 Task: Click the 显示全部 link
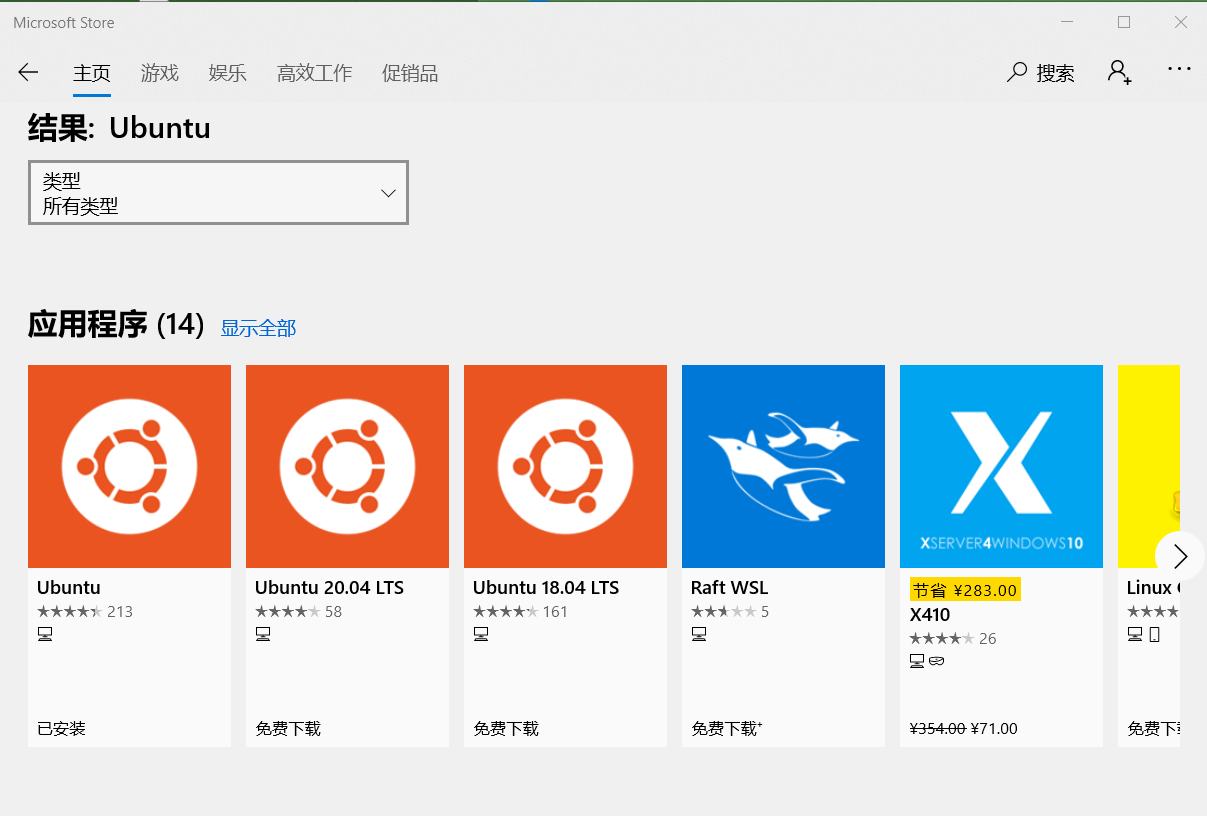tap(258, 328)
